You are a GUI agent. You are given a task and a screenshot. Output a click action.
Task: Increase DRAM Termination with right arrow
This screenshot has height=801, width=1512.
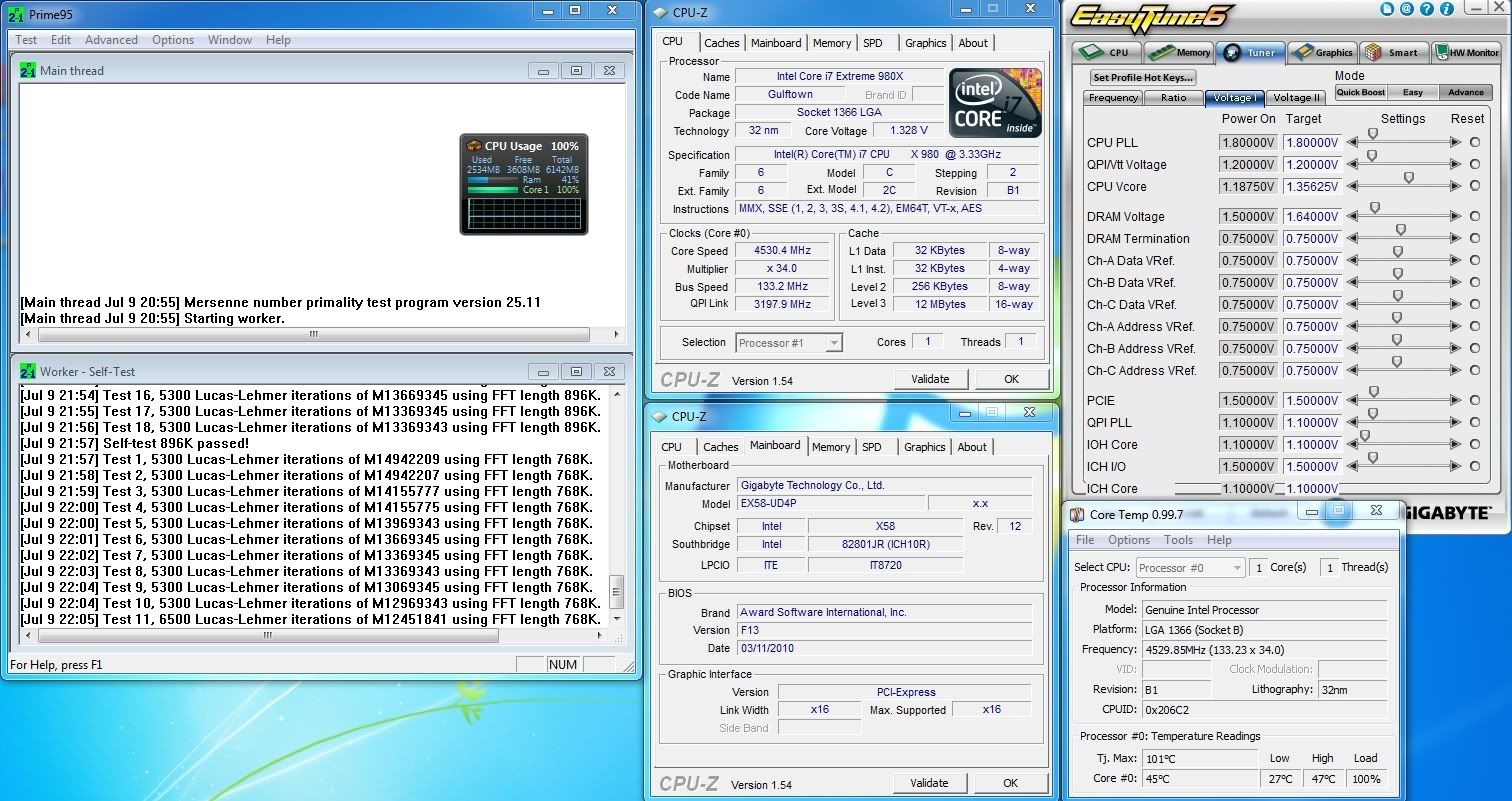pyautogui.click(x=1457, y=238)
